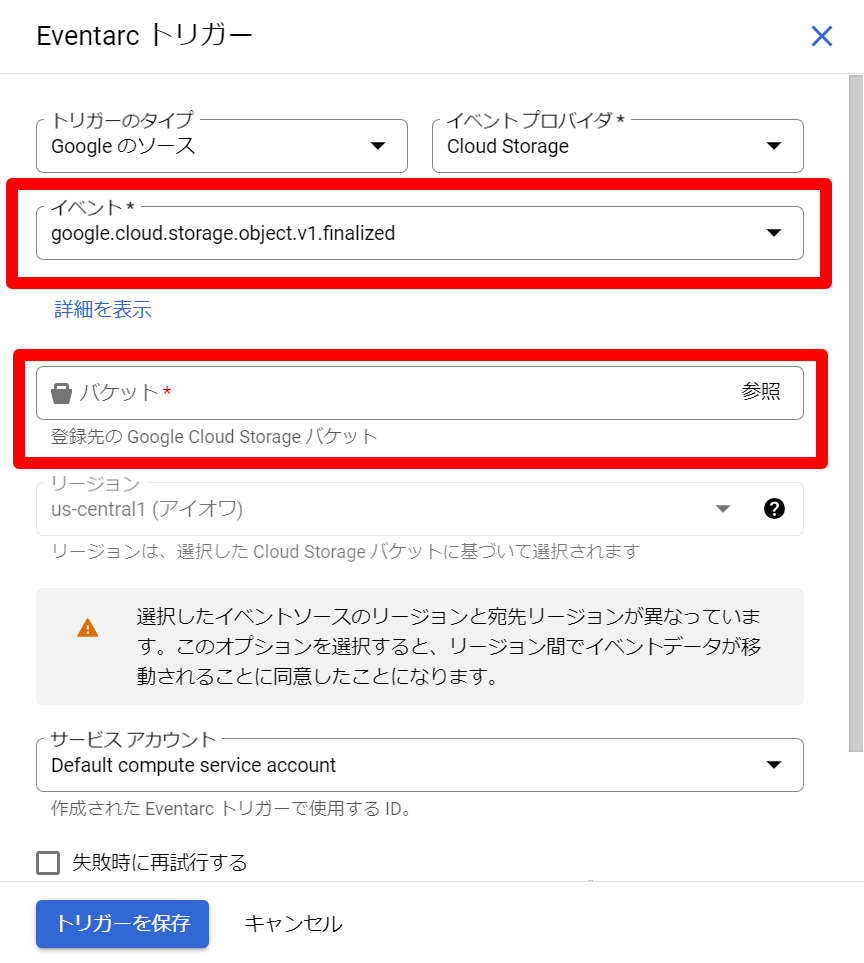Open the region help question mark icon

pyautogui.click(x=774, y=509)
